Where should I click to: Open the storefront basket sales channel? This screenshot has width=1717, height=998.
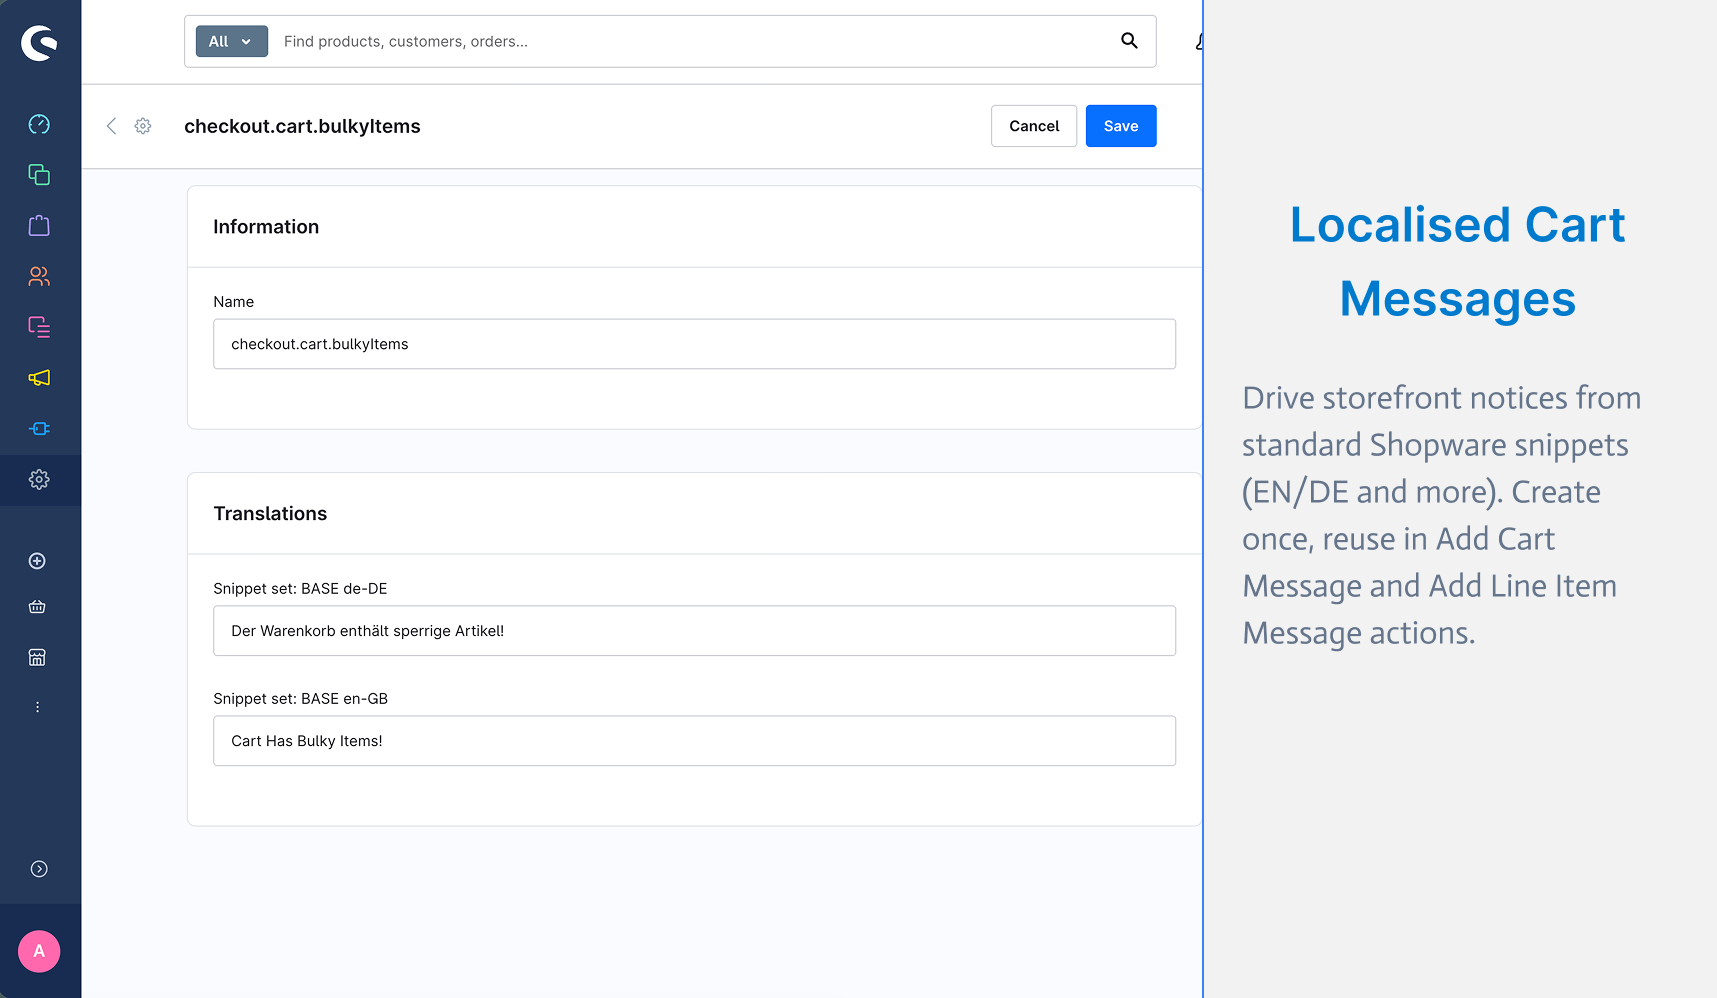click(x=37, y=607)
